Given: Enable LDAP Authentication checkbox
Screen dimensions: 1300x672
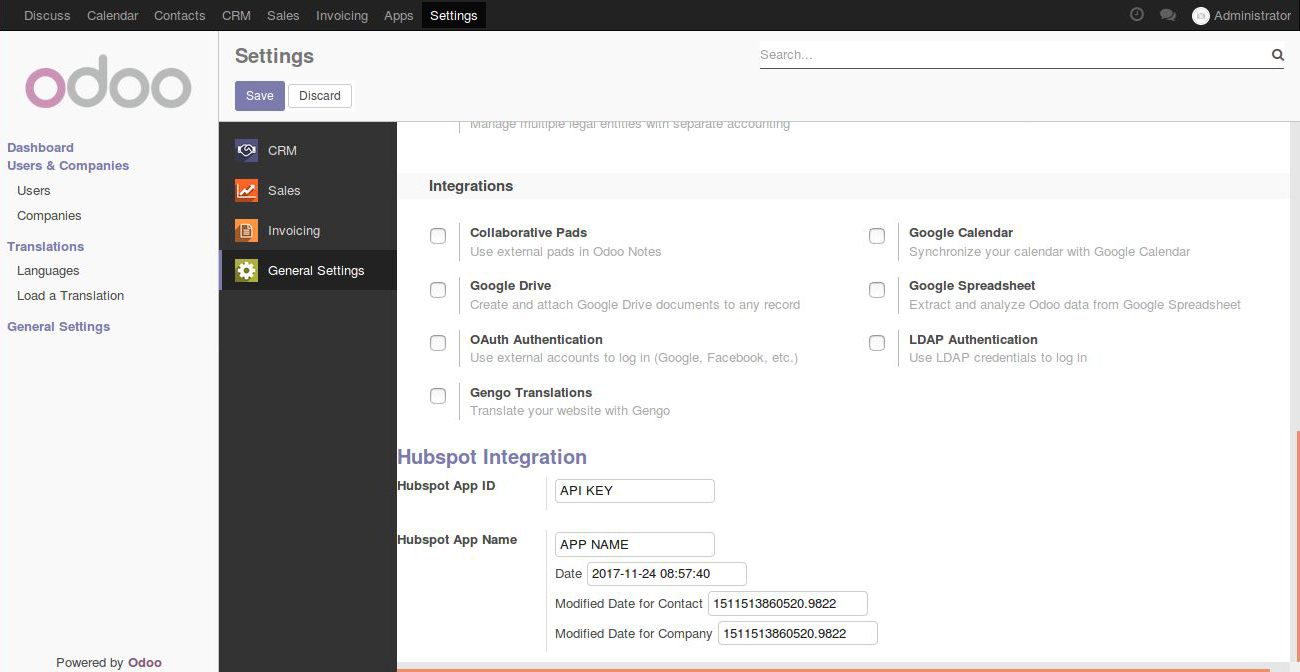Looking at the screenshot, I should [877, 343].
